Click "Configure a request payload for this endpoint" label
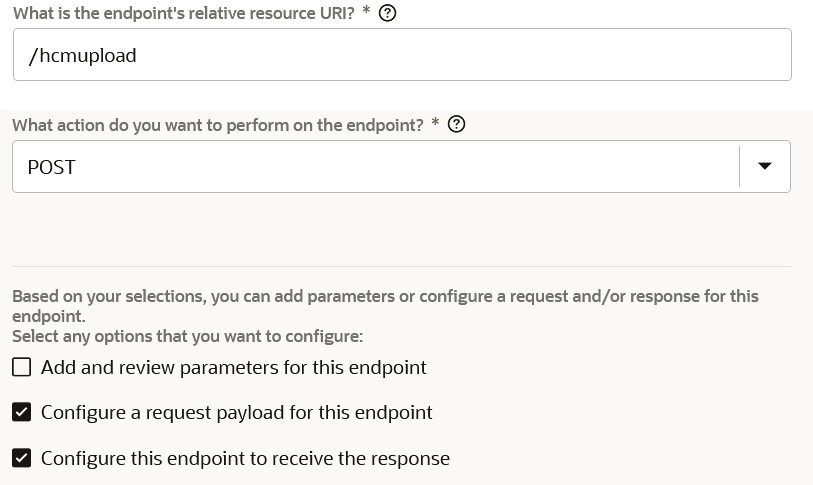Image resolution: width=813 pixels, height=485 pixels. pos(237,412)
